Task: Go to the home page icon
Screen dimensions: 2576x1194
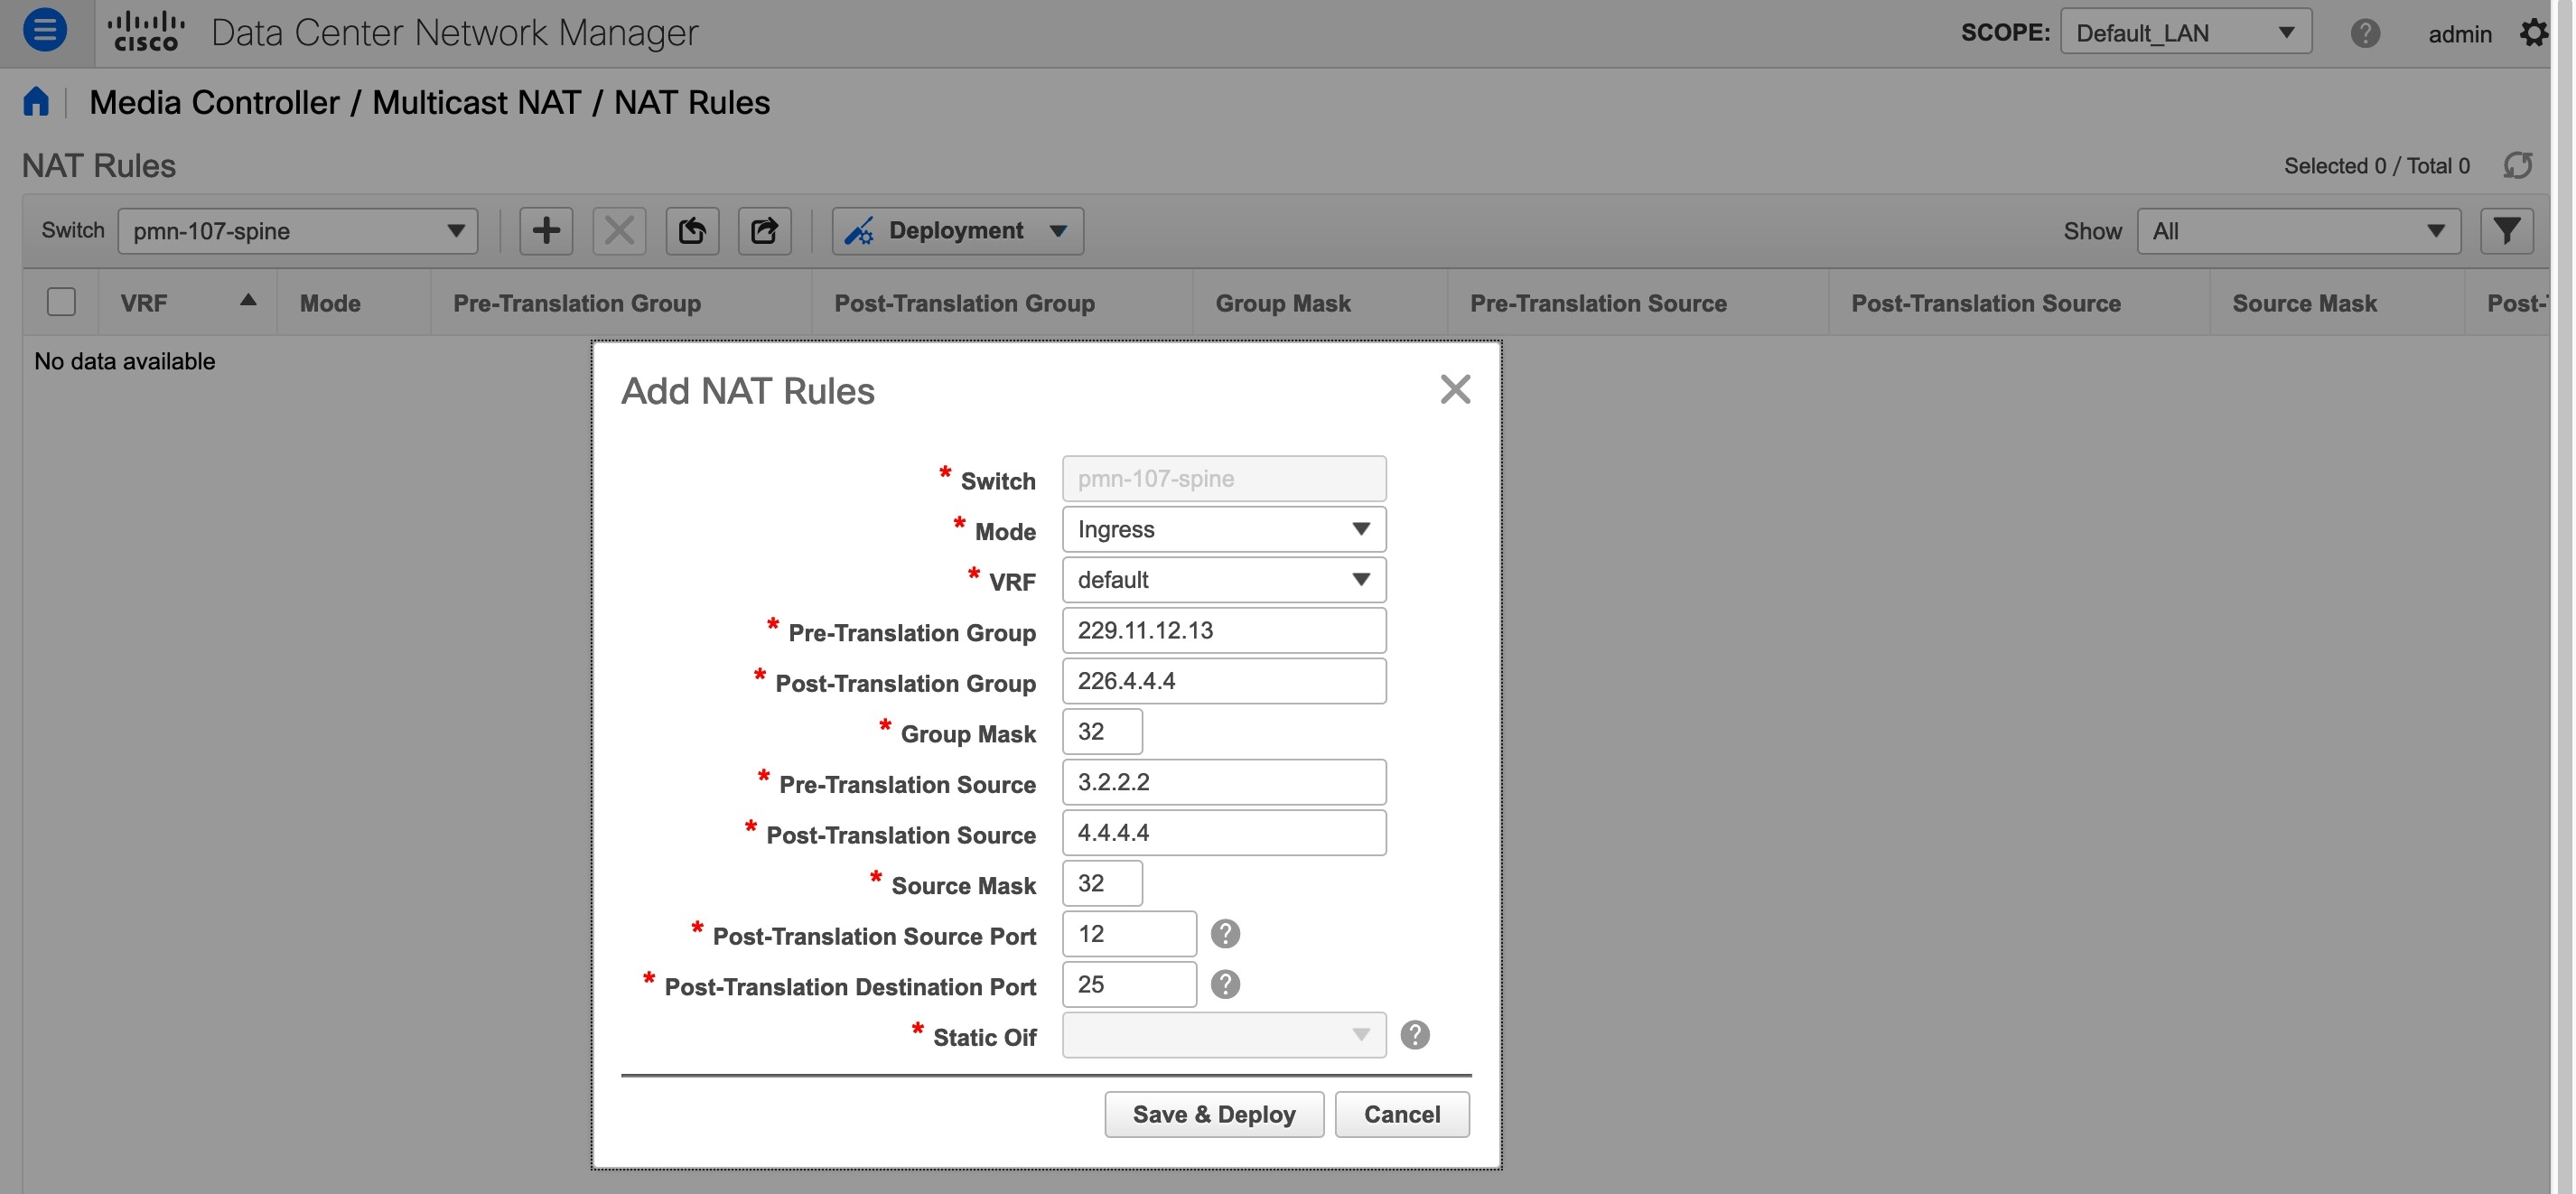Action: coord(36,102)
